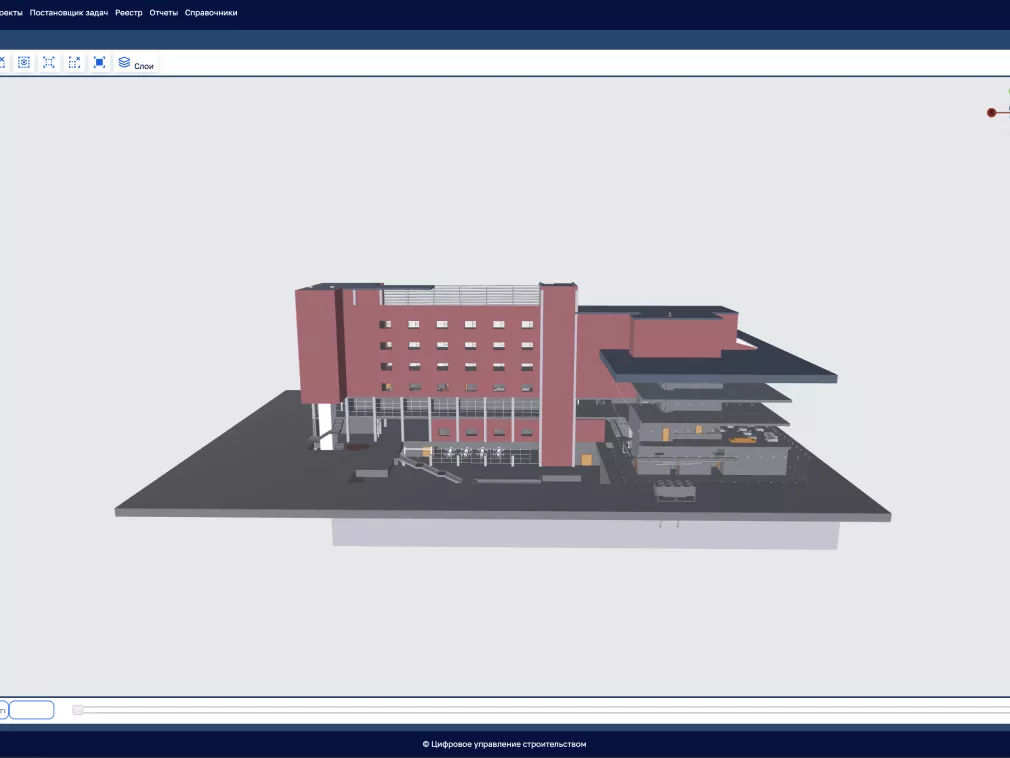Open the Постановщик задач menu
The height and width of the screenshot is (758, 1010).
[69, 13]
